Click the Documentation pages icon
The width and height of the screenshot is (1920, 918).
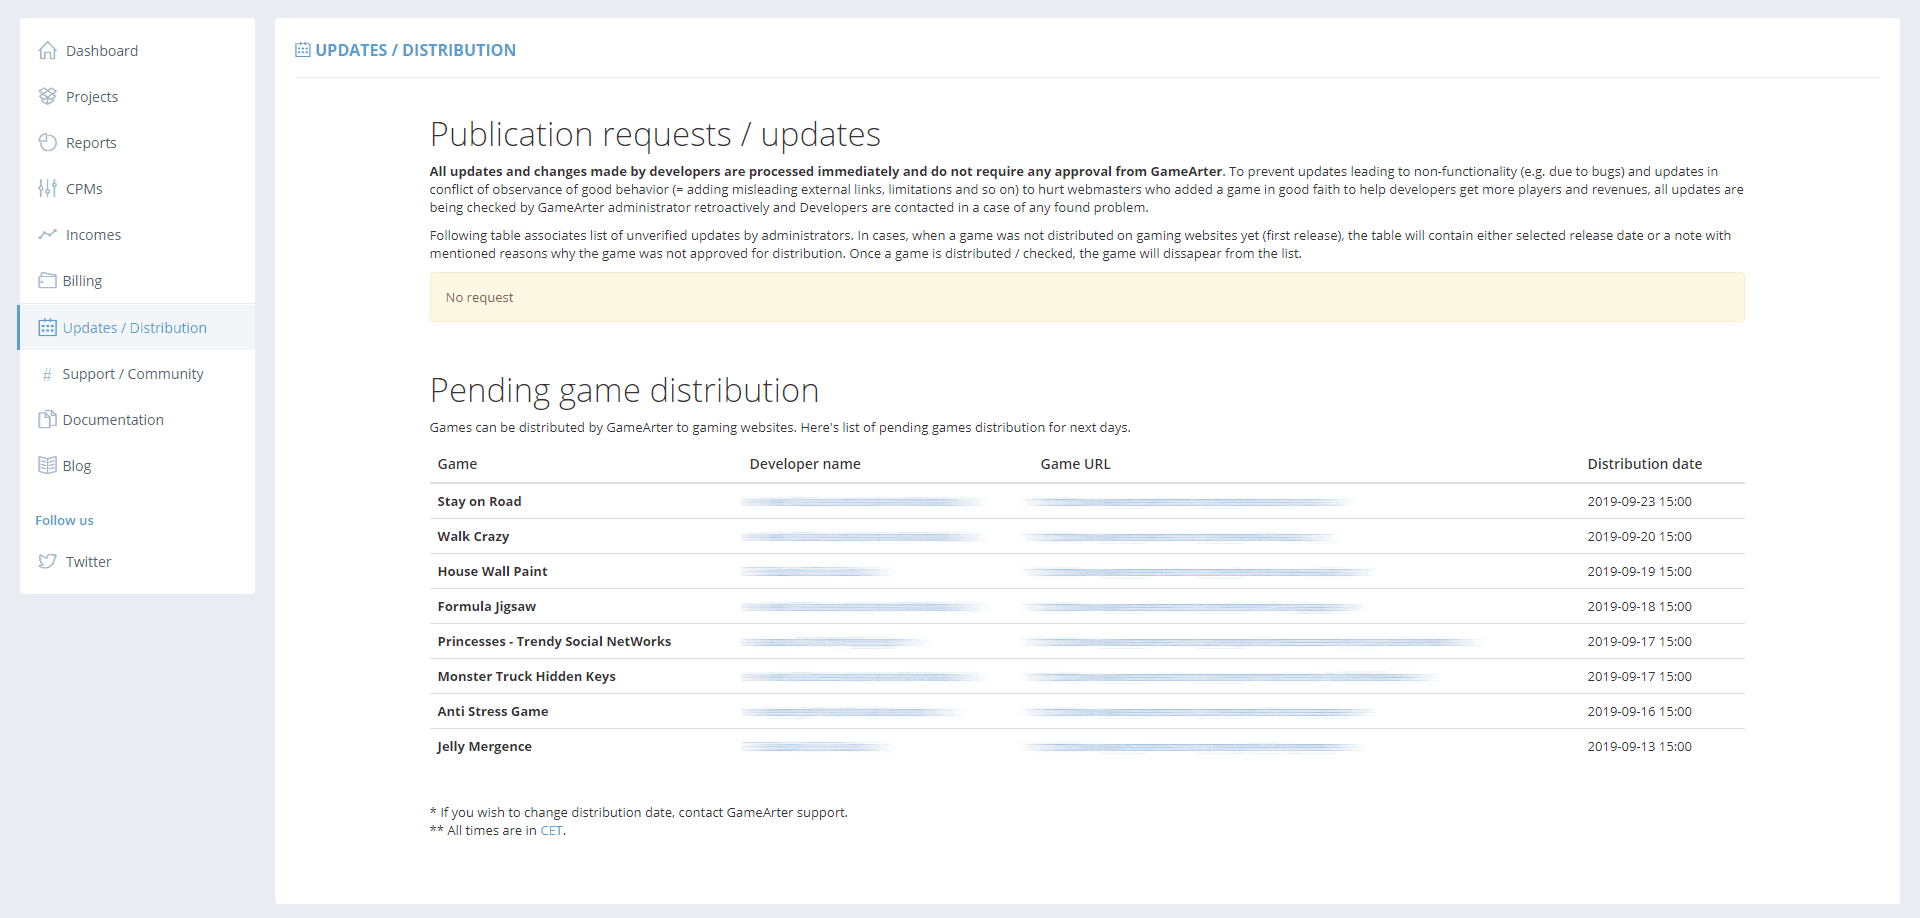pos(47,419)
